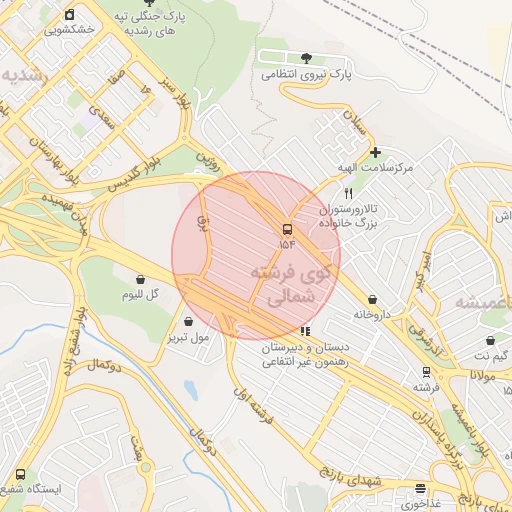Click the ایستگاه شفیع bus station icon

tap(20, 474)
